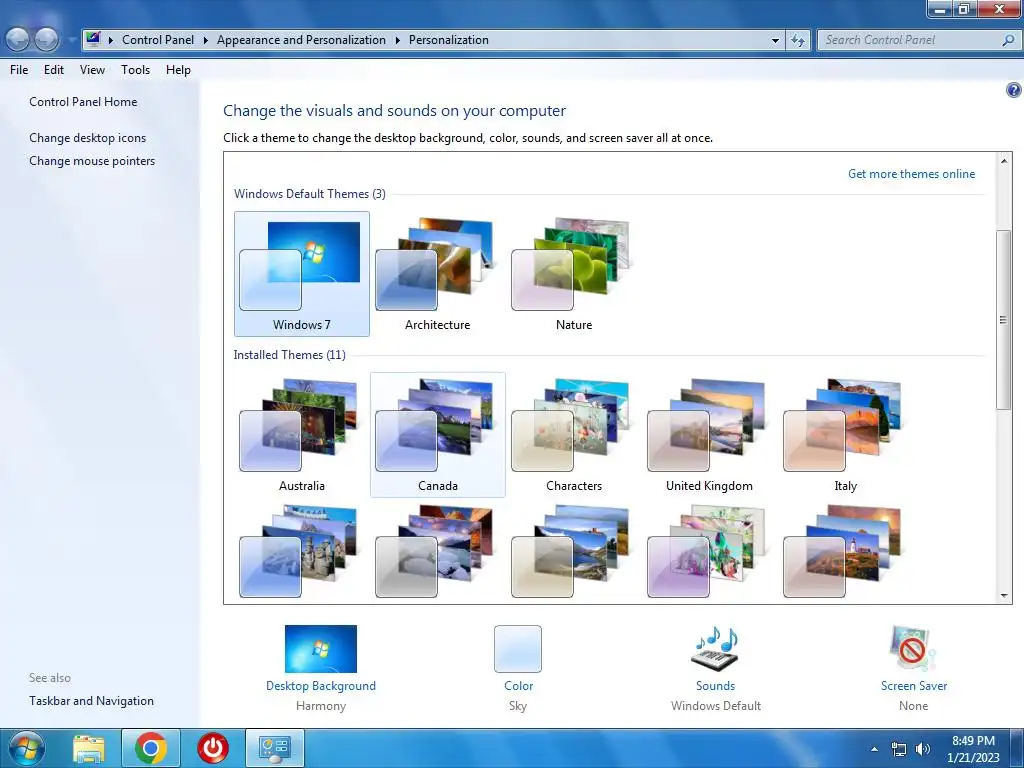Expand arrow after Appearance and Personalization
The height and width of the screenshot is (768, 1024).
click(397, 40)
